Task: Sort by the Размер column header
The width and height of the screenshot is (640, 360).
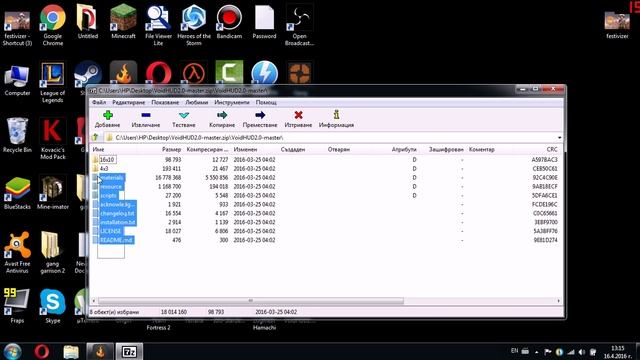Action: click(x=171, y=149)
